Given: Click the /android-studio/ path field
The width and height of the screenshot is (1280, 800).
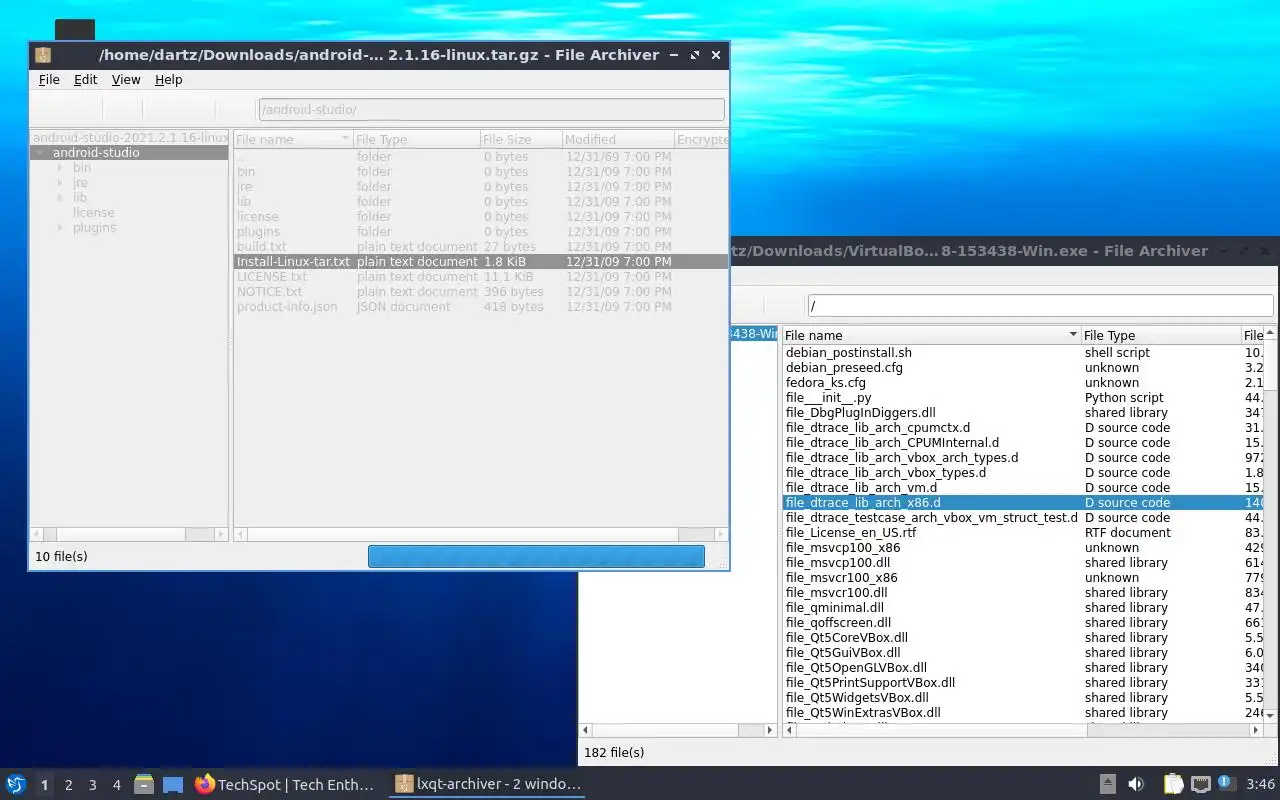Looking at the screenshot, I should click(491, 109).
